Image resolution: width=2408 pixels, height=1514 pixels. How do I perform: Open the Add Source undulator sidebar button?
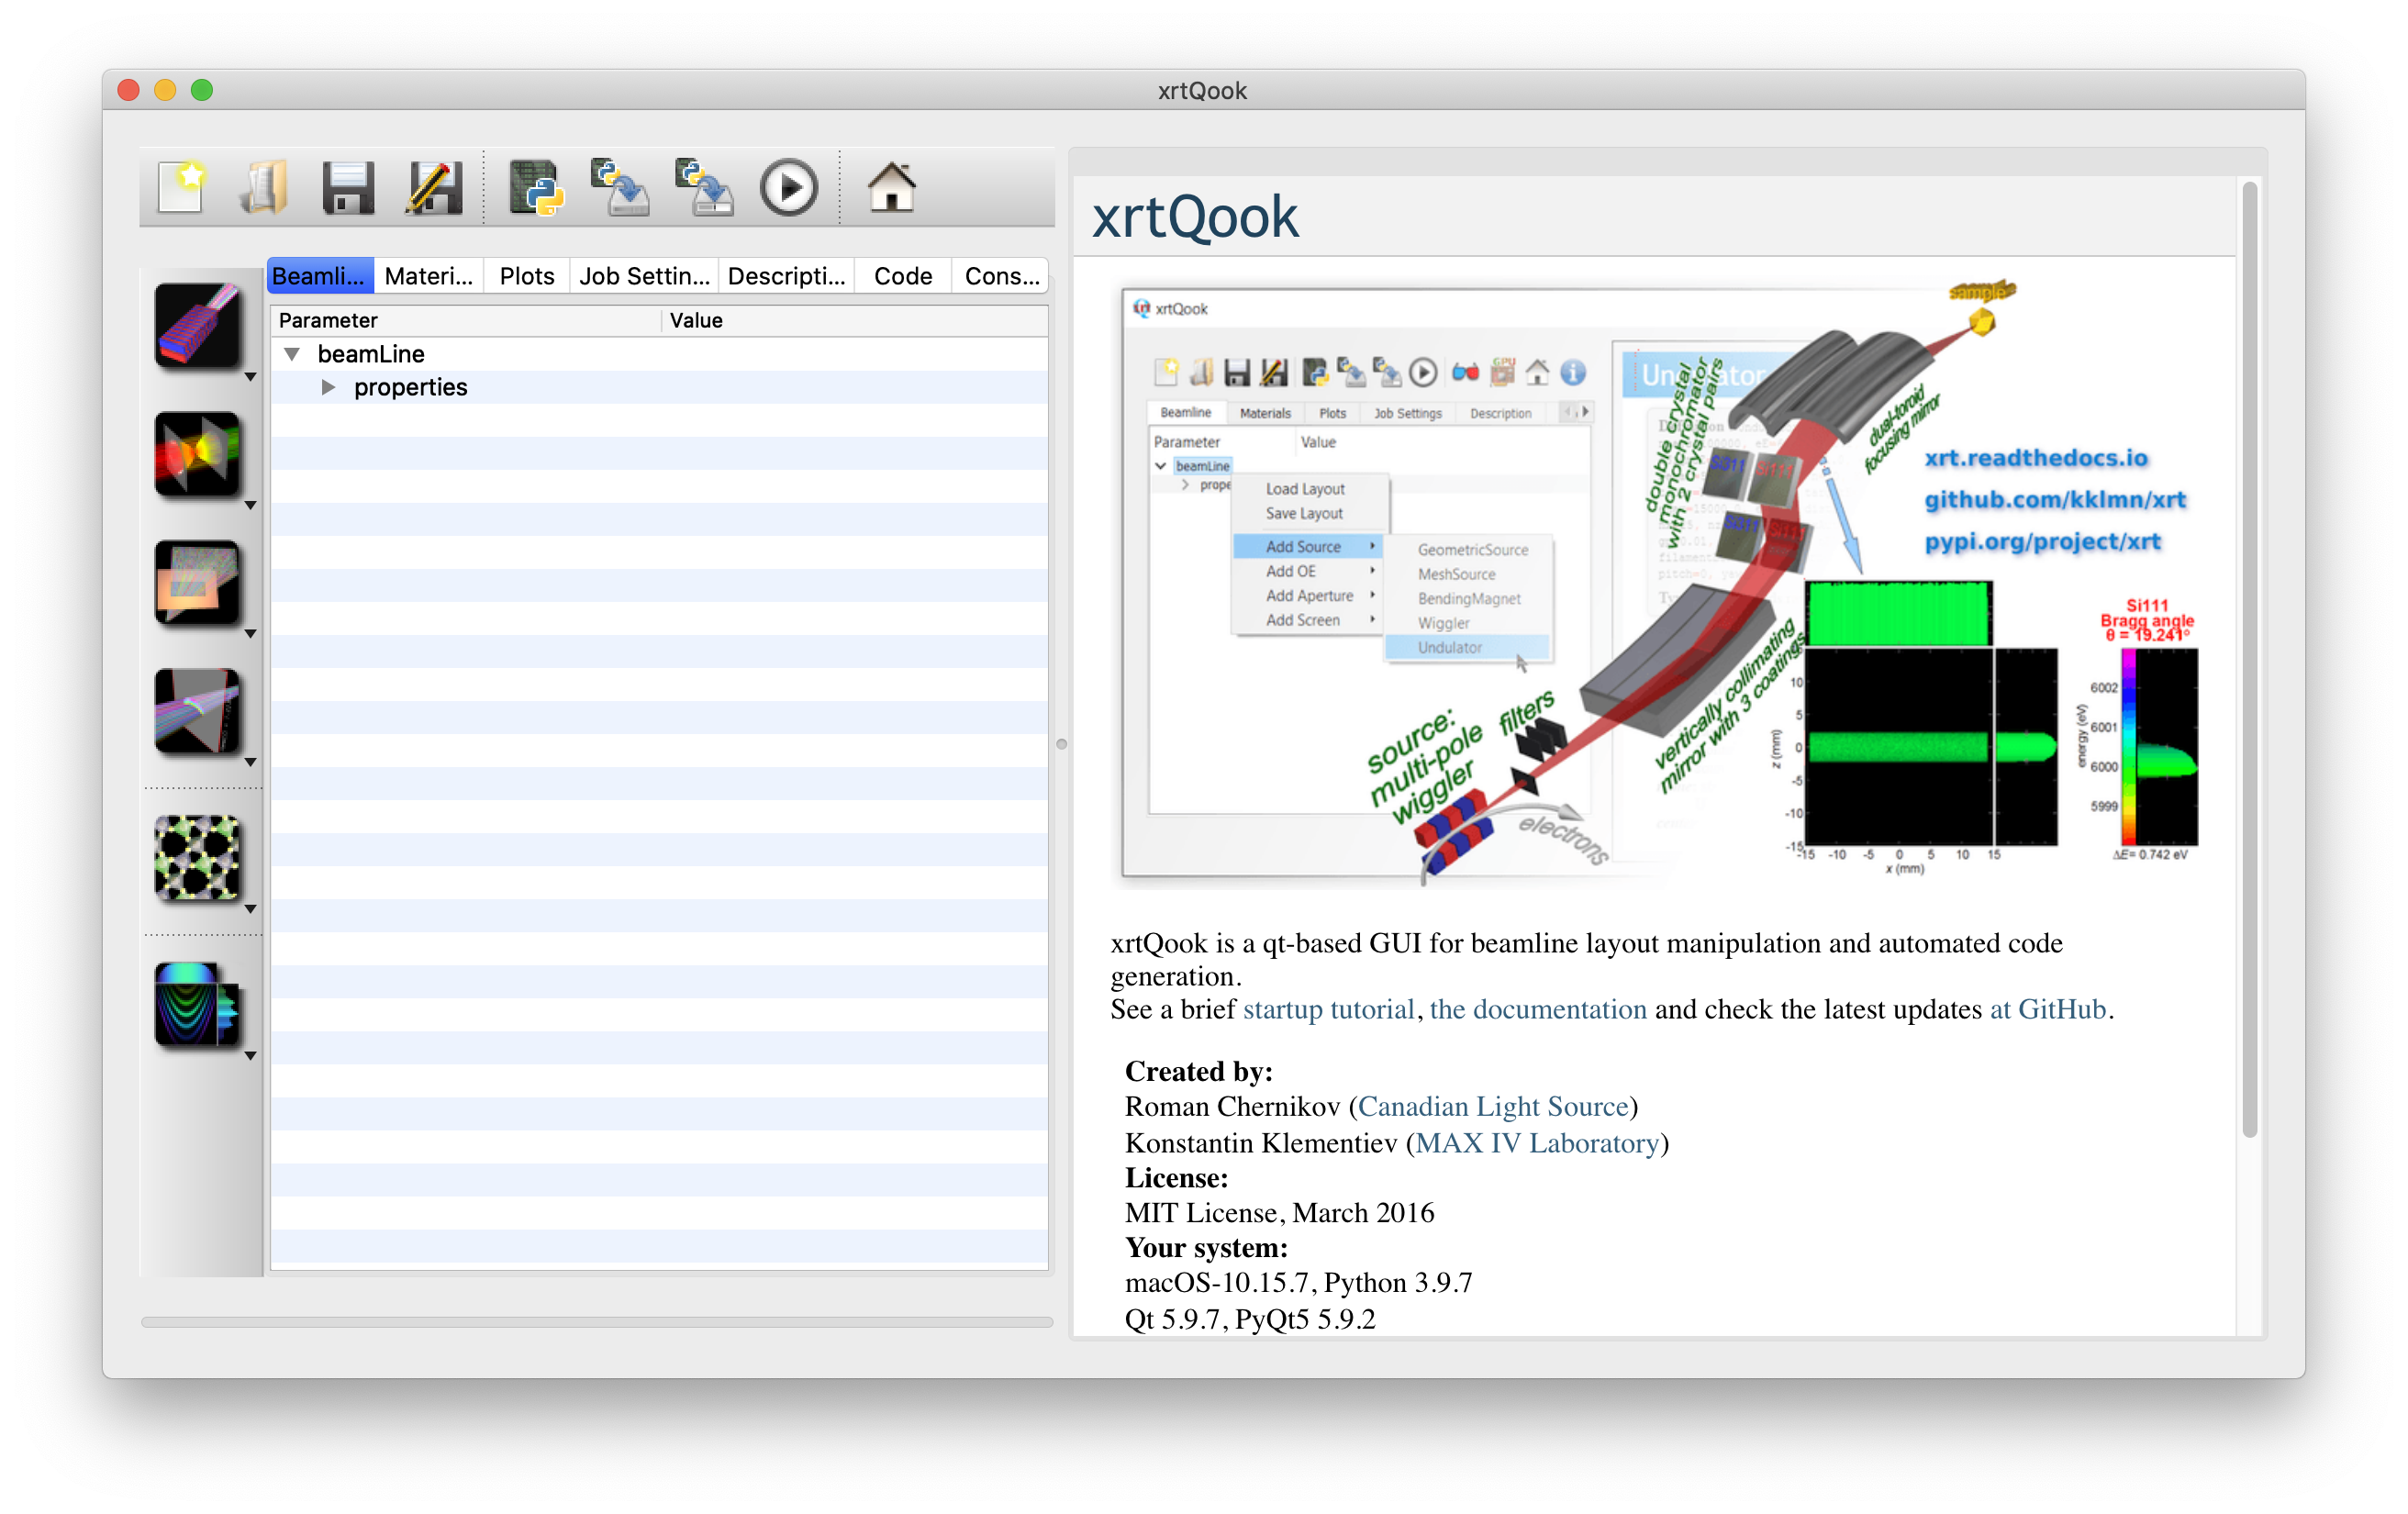pyautogui.click(x=198, y=325)
